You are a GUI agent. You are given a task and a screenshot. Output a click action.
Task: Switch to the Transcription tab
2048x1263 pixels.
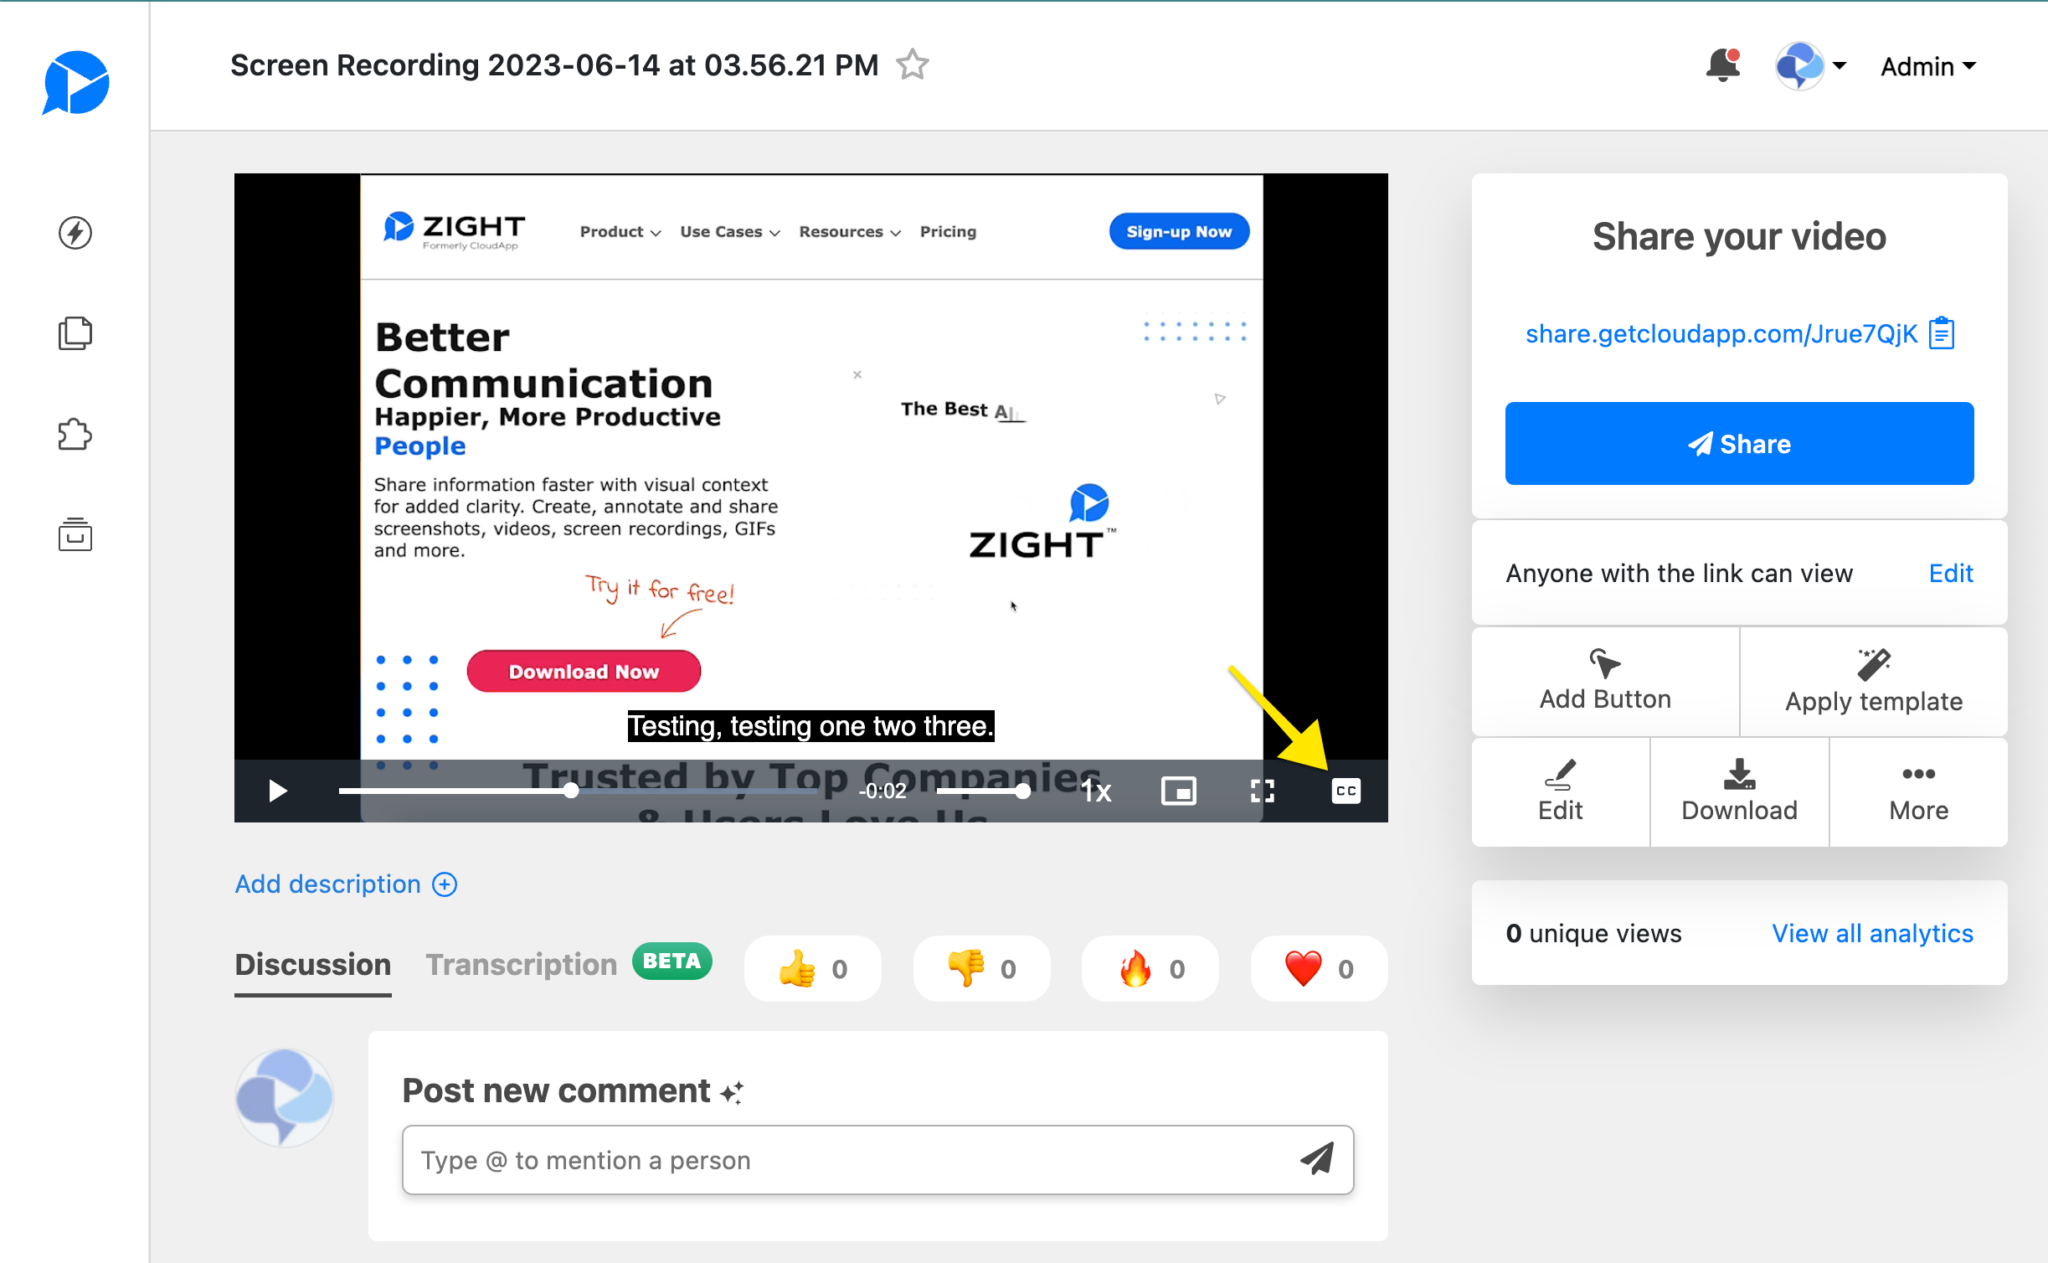[520, 964]
